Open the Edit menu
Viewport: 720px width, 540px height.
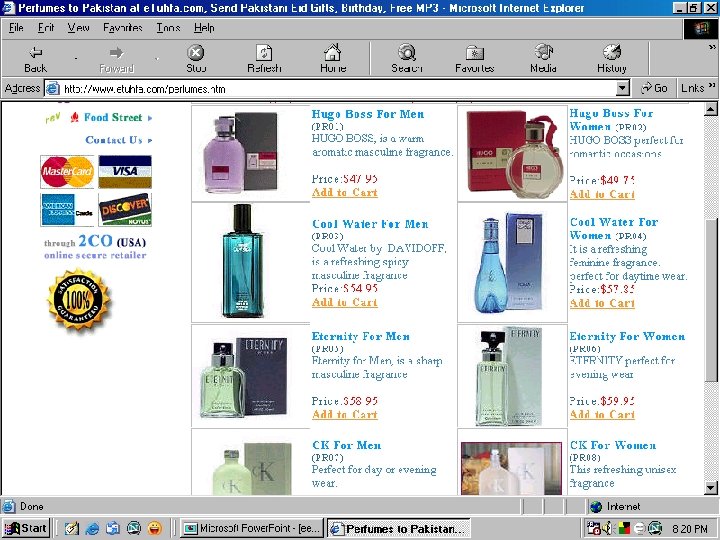(x=46, y=28)
